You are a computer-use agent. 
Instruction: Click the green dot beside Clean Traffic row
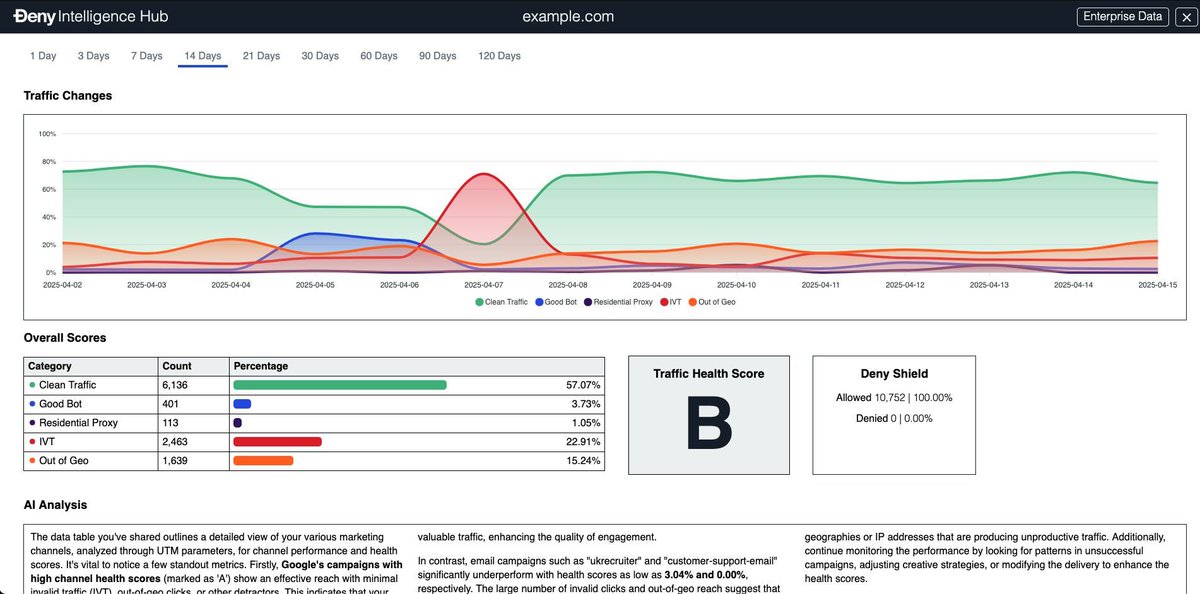click(32, 385)
